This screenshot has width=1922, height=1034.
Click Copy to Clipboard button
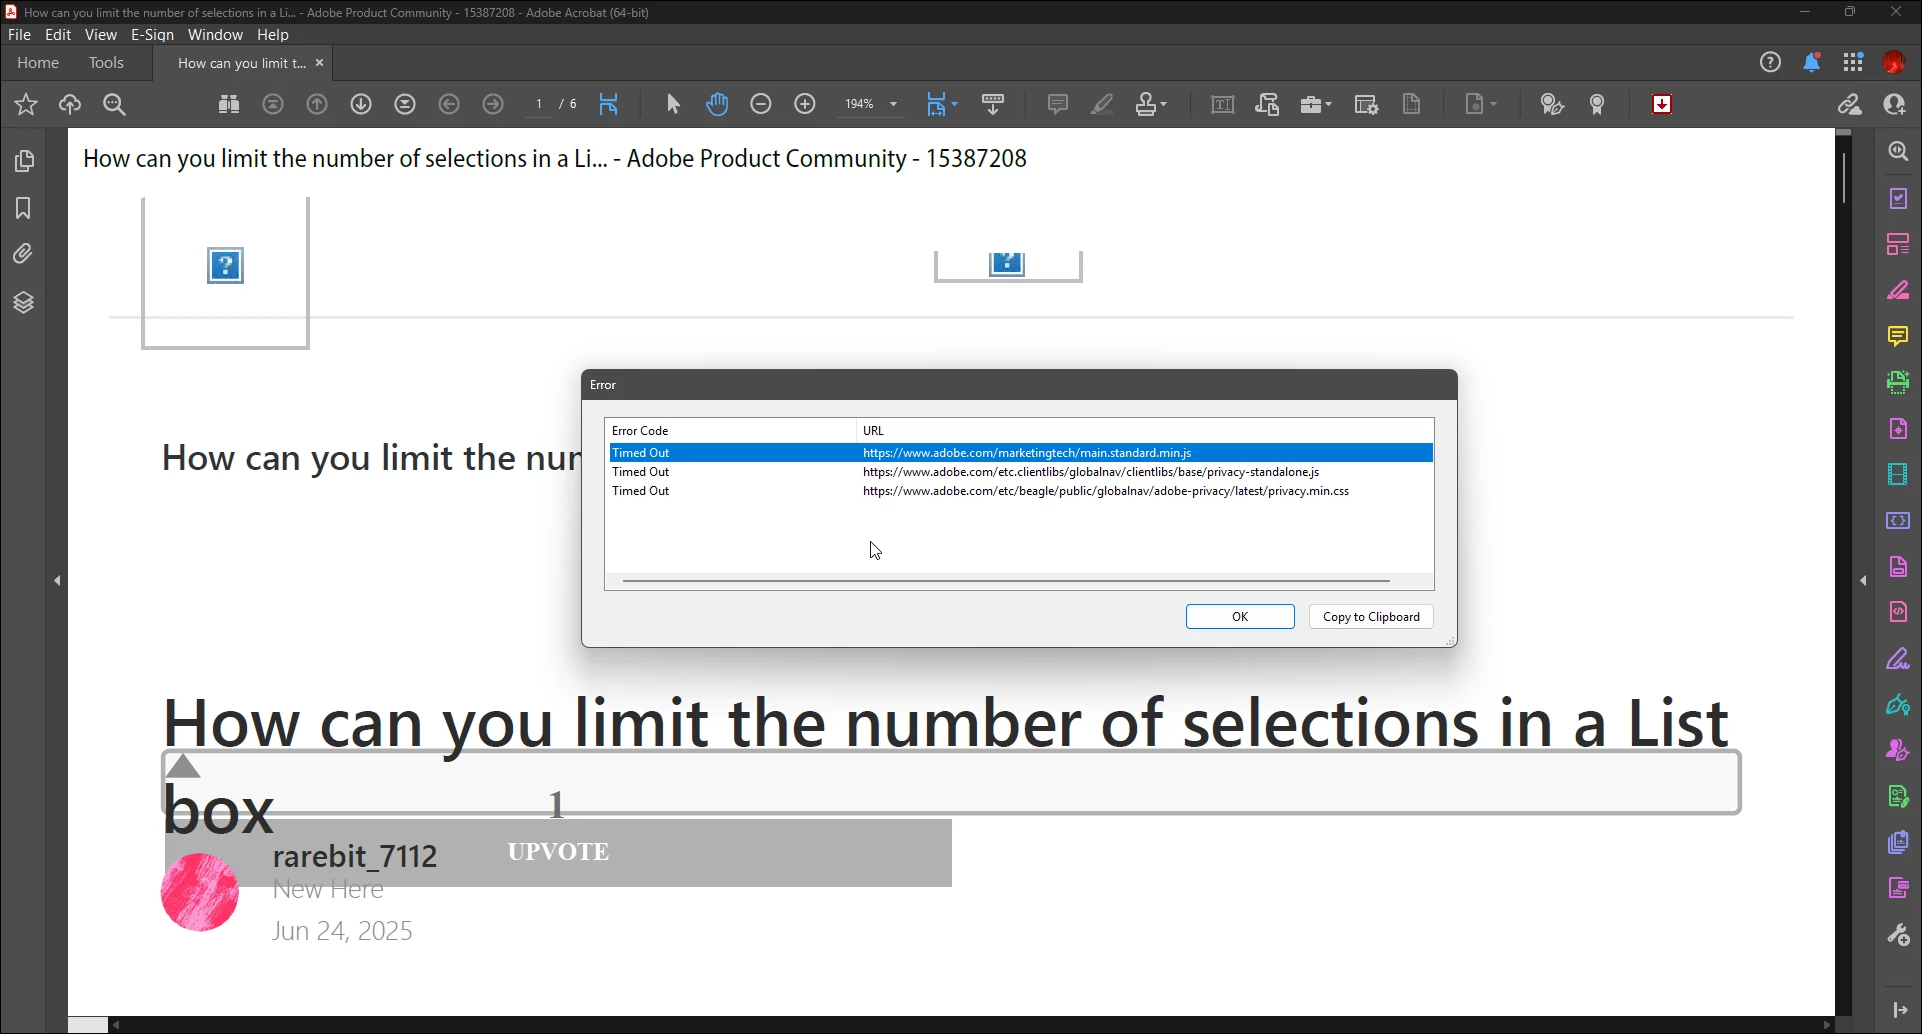[x=1371, y=617]
